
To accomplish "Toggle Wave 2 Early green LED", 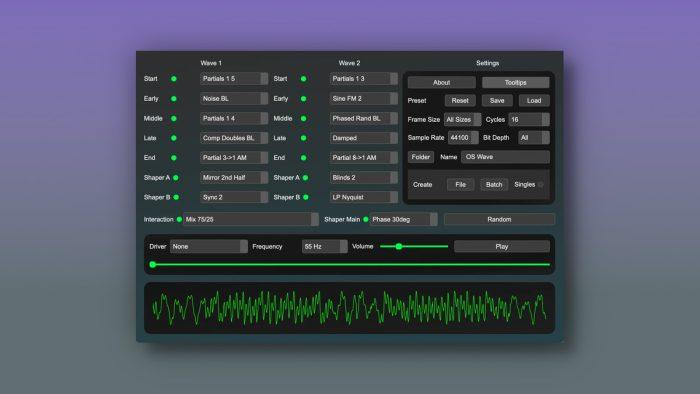I will [304, 99].
